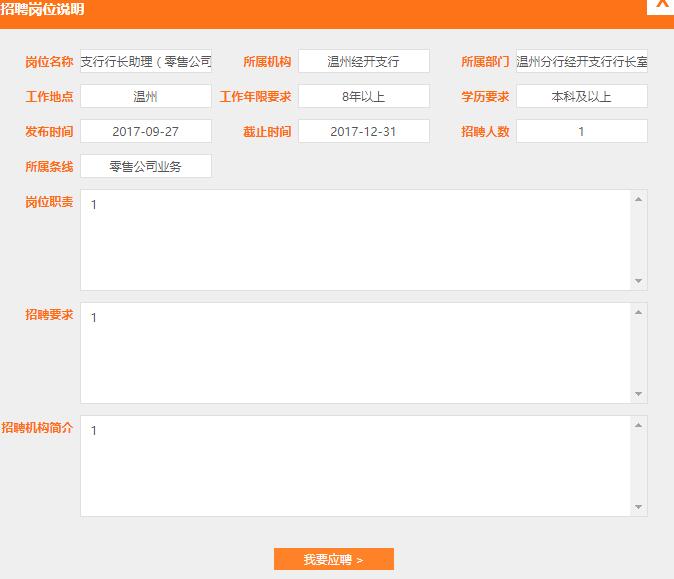Click inside the 岗位职责 text area
Viewport: 674px width, 579px height.
(x=355, y=240)
